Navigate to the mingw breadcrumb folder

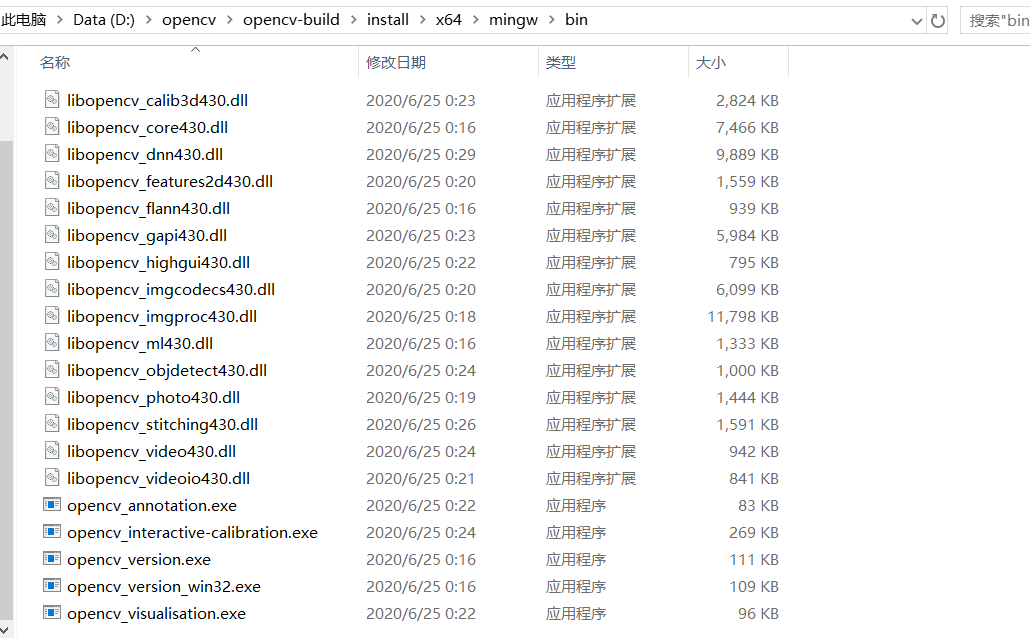click(x=513, y=19)
